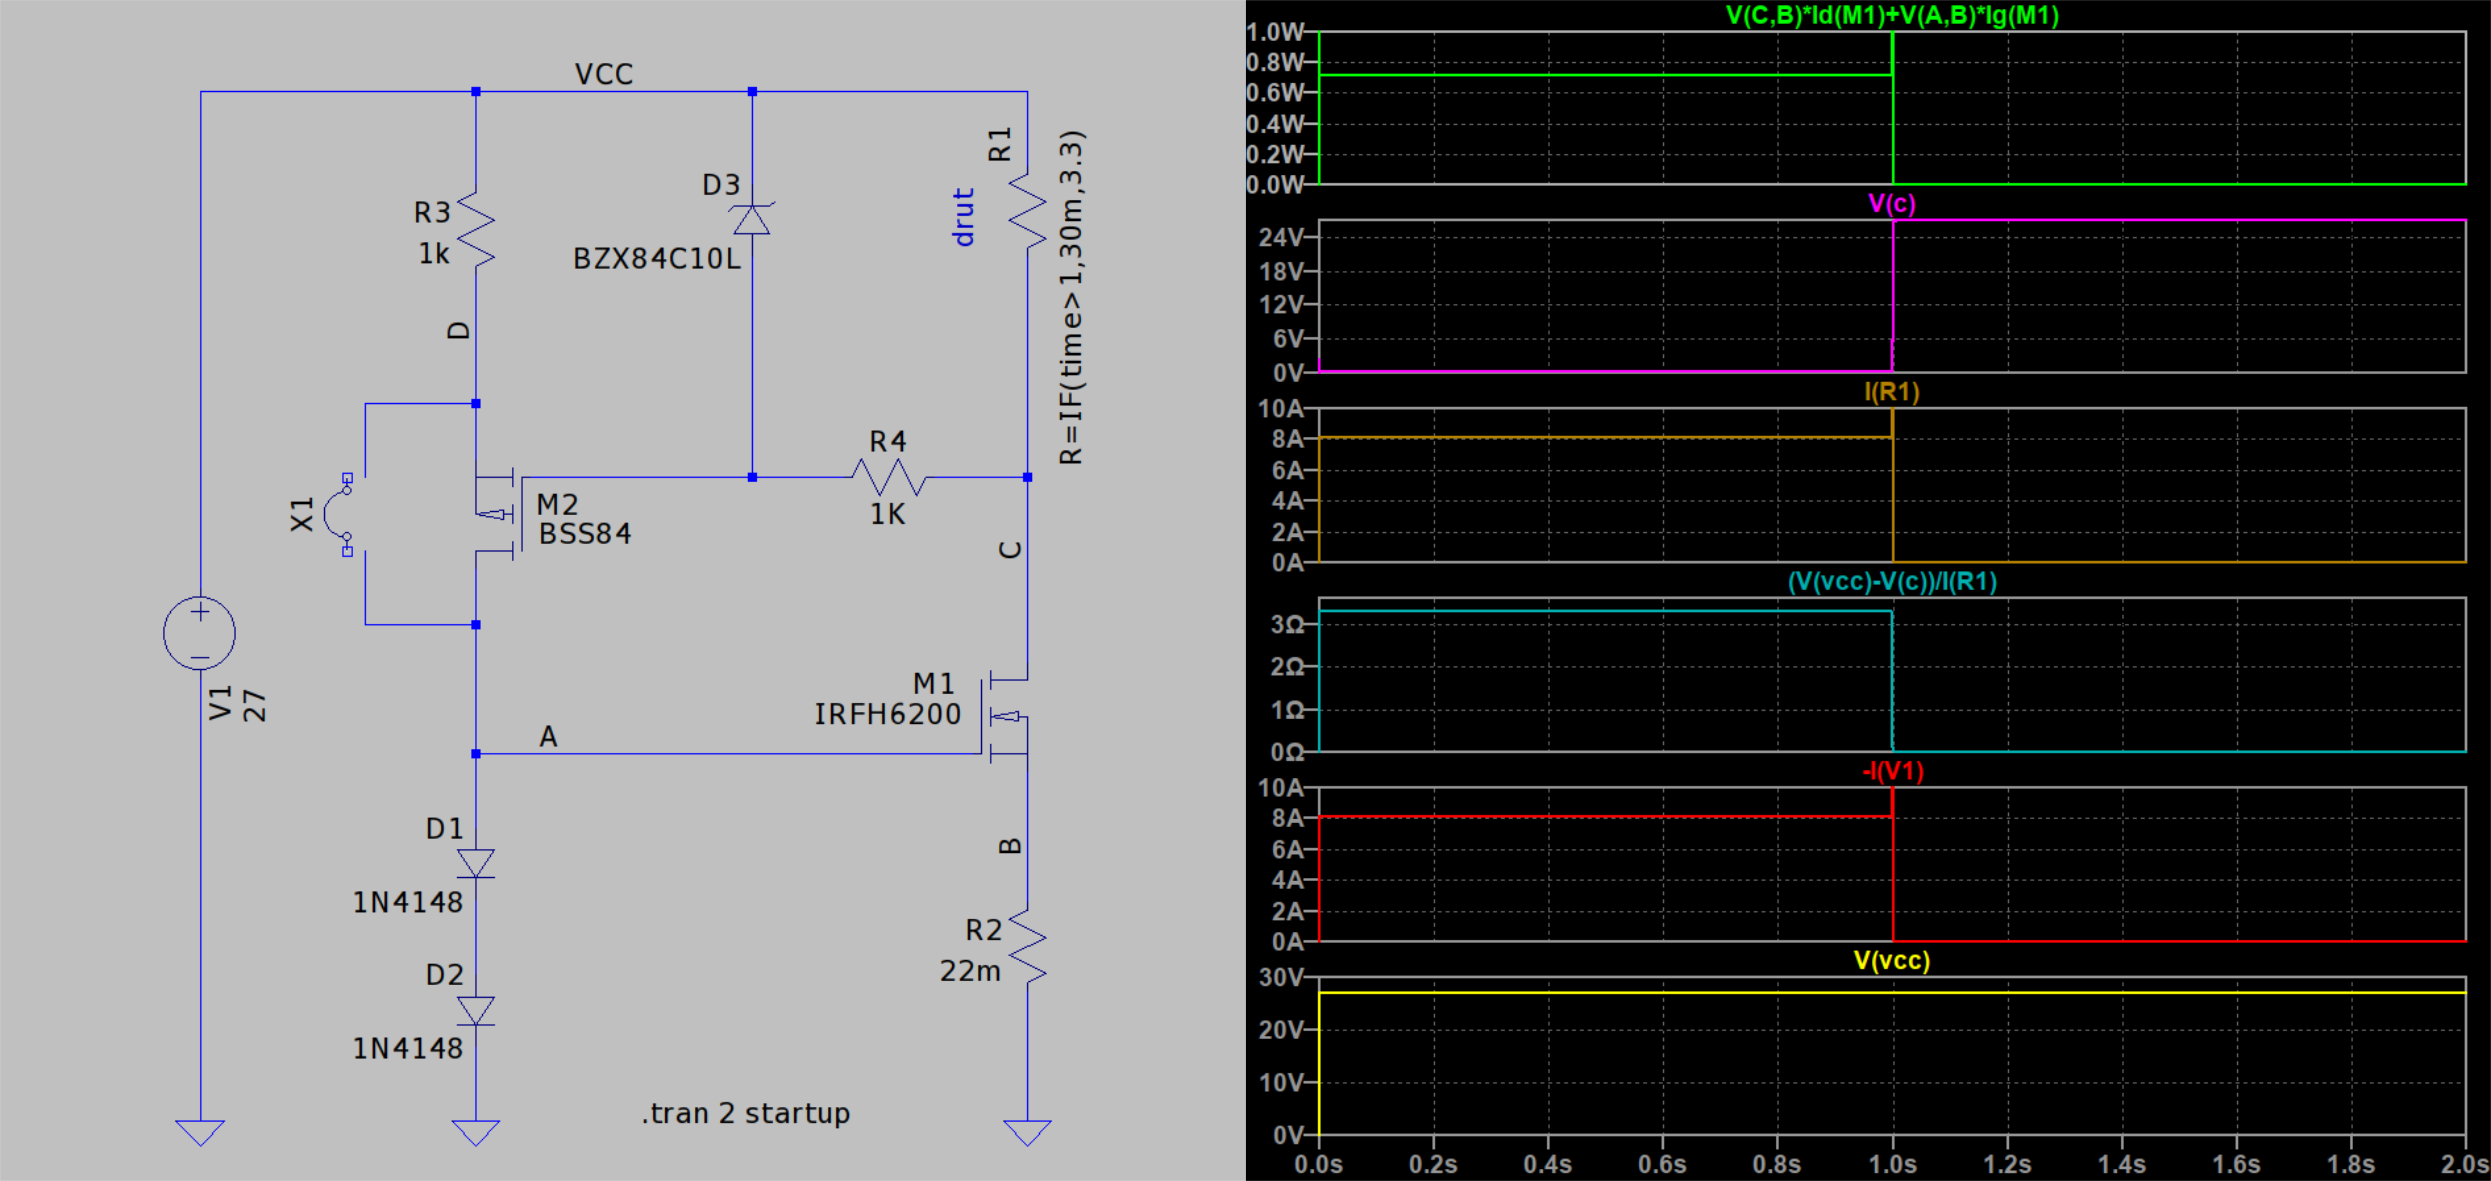Click the .tran 2 startup directive
Viewport: 2491px width, 1181px height.
click(x=746, y=1113)
